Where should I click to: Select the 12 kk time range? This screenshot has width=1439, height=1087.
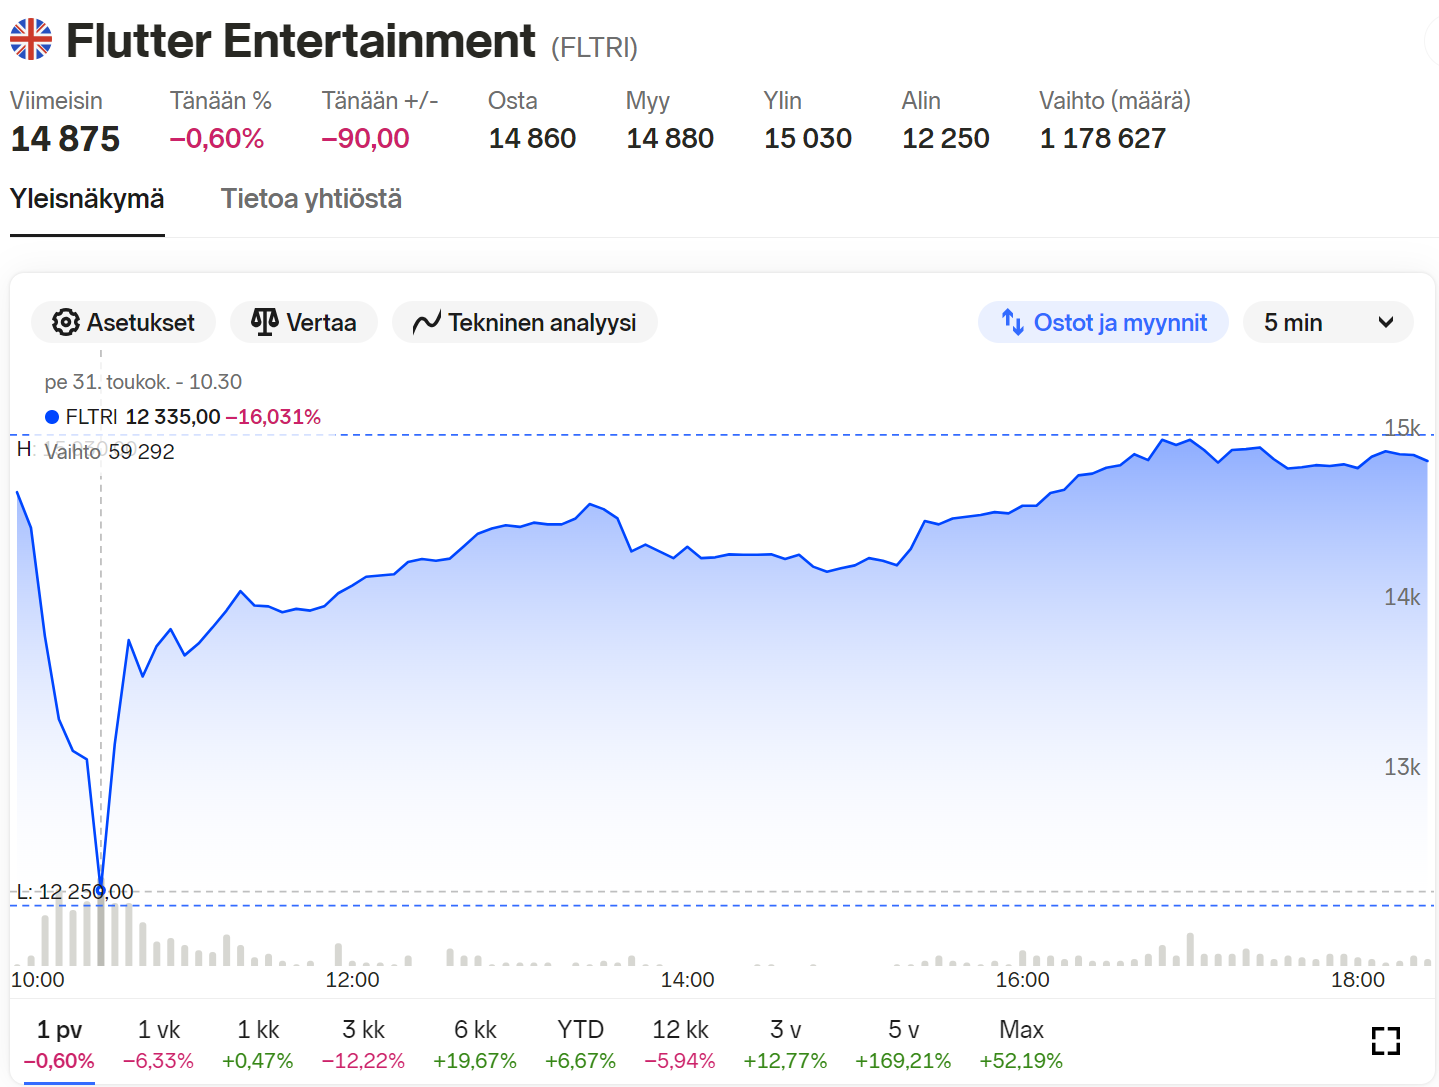pos(680,1043)
